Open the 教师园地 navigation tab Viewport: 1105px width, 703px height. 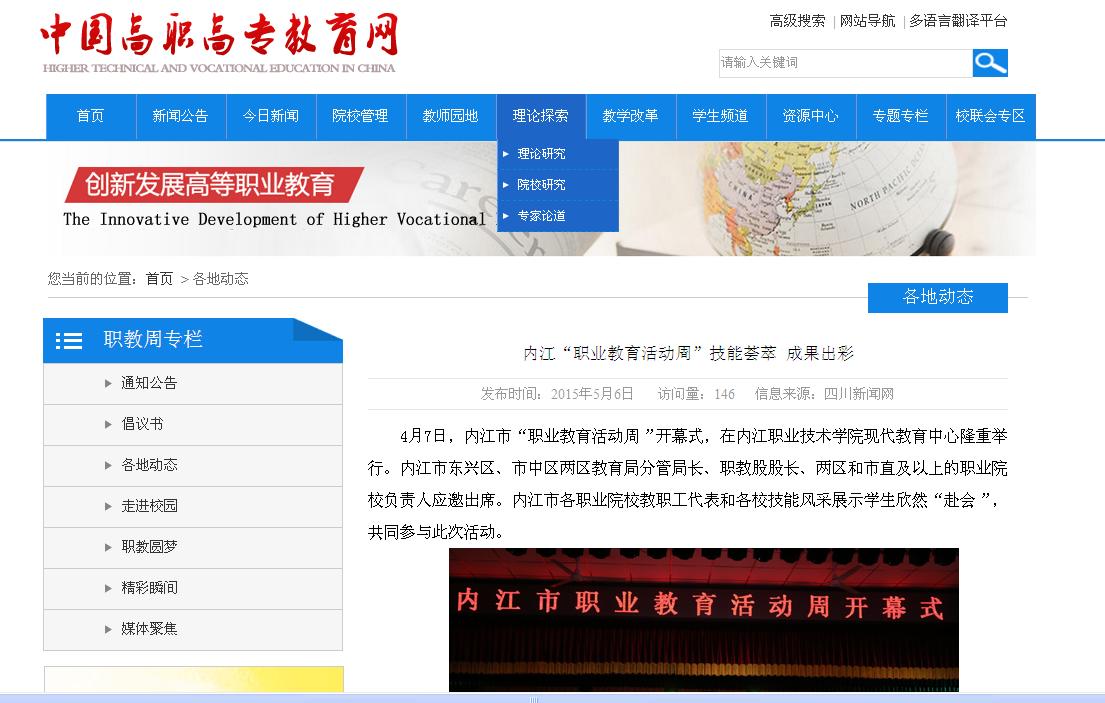point(451,116)
